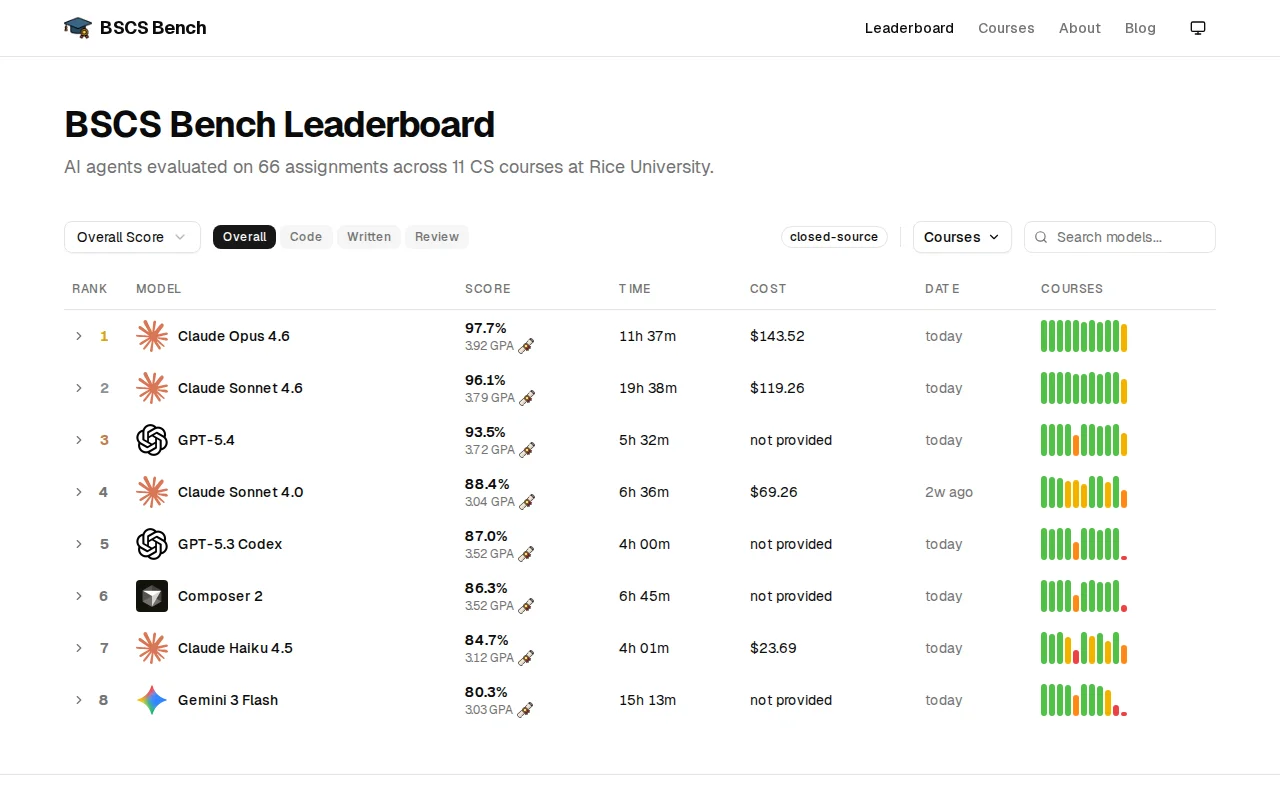Click the Composer 2 cube logo icon
The height and width of the screenshot is (800, 1280).
[x=152, y=596]
